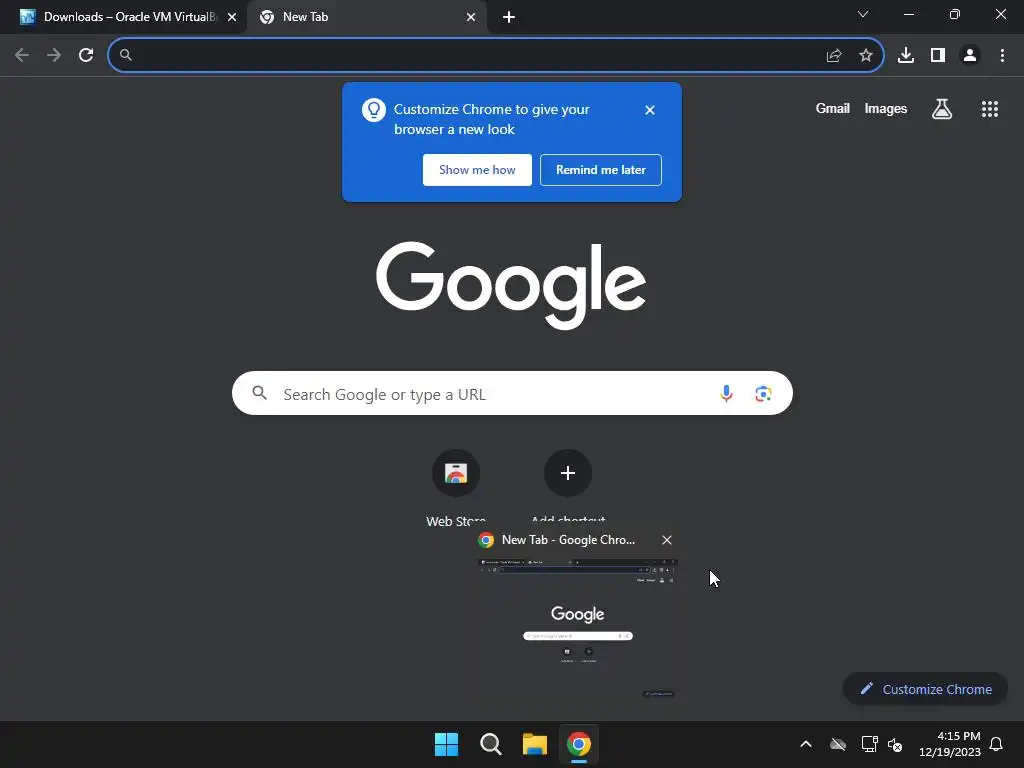The height and width of the screenshot is (768, 1024).
Task: Click the lightbulb icon in the tip
Action: [374, 110]
